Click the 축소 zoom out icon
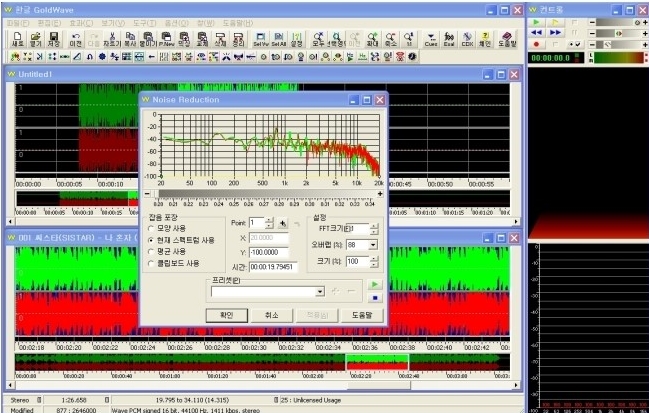 click(x=391, y=39)
